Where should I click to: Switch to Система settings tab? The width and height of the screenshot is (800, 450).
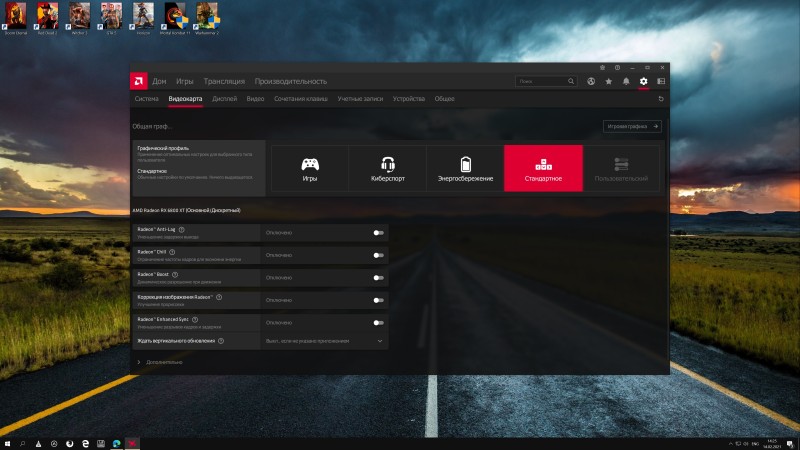point(146,99)
